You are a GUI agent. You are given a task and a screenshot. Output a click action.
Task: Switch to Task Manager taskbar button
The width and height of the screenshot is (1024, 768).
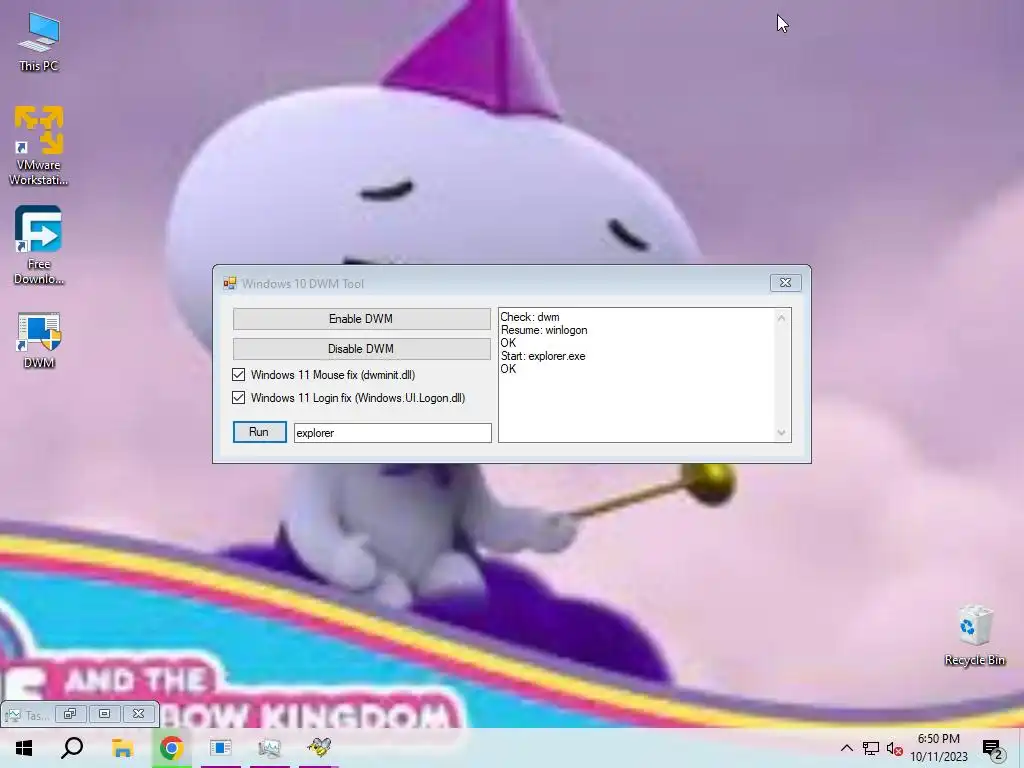tap(269, 748)
